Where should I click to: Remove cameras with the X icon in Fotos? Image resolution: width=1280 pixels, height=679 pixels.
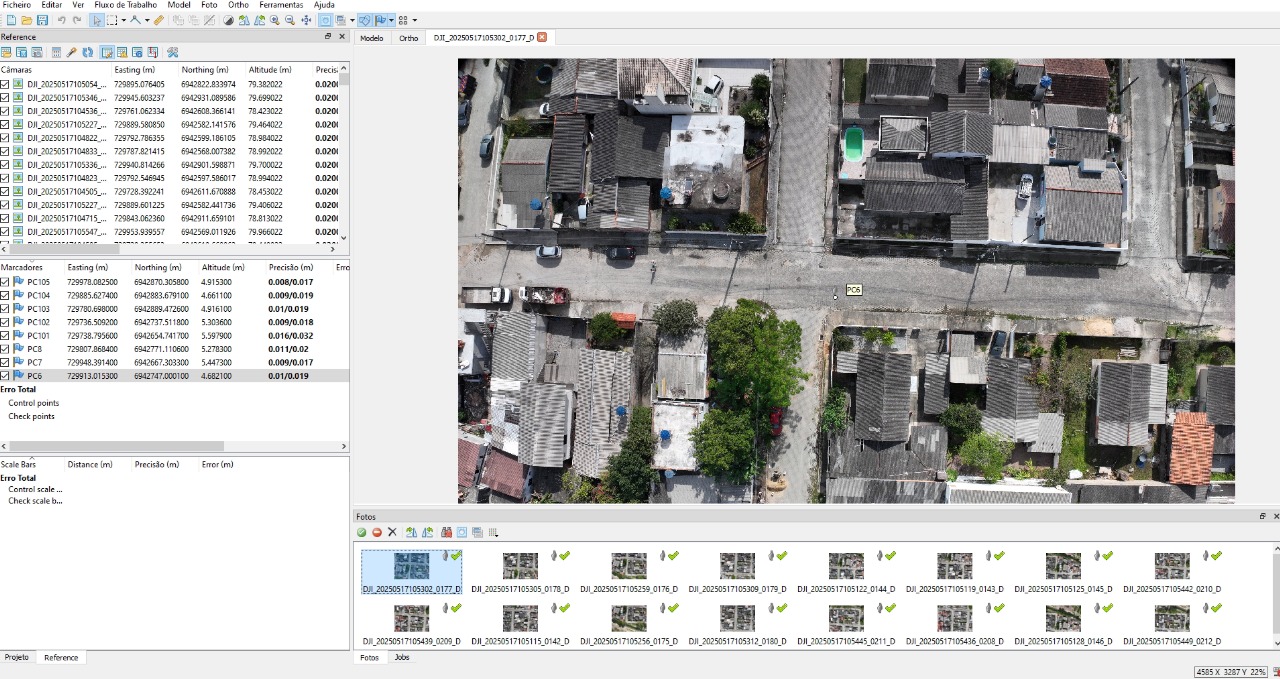click(392, 532)
